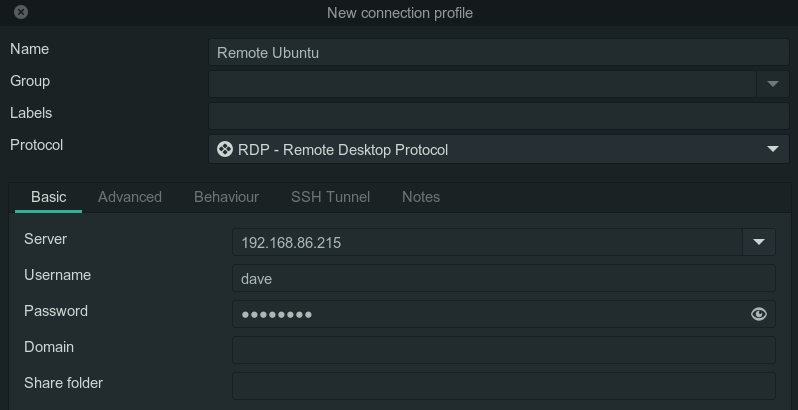This screenshot has width=798, height=410.
Task: Switch to the Basic tab
Action: pyautogui.click(x=48, y=197)
